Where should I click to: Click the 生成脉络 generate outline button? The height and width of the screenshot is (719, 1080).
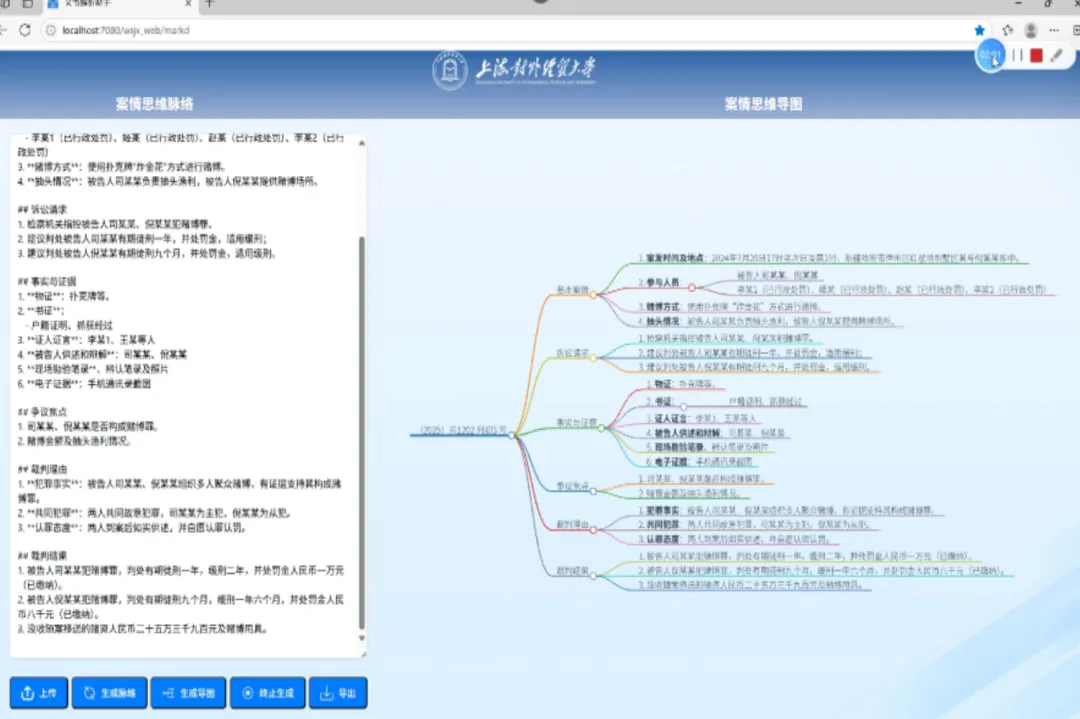110,693
